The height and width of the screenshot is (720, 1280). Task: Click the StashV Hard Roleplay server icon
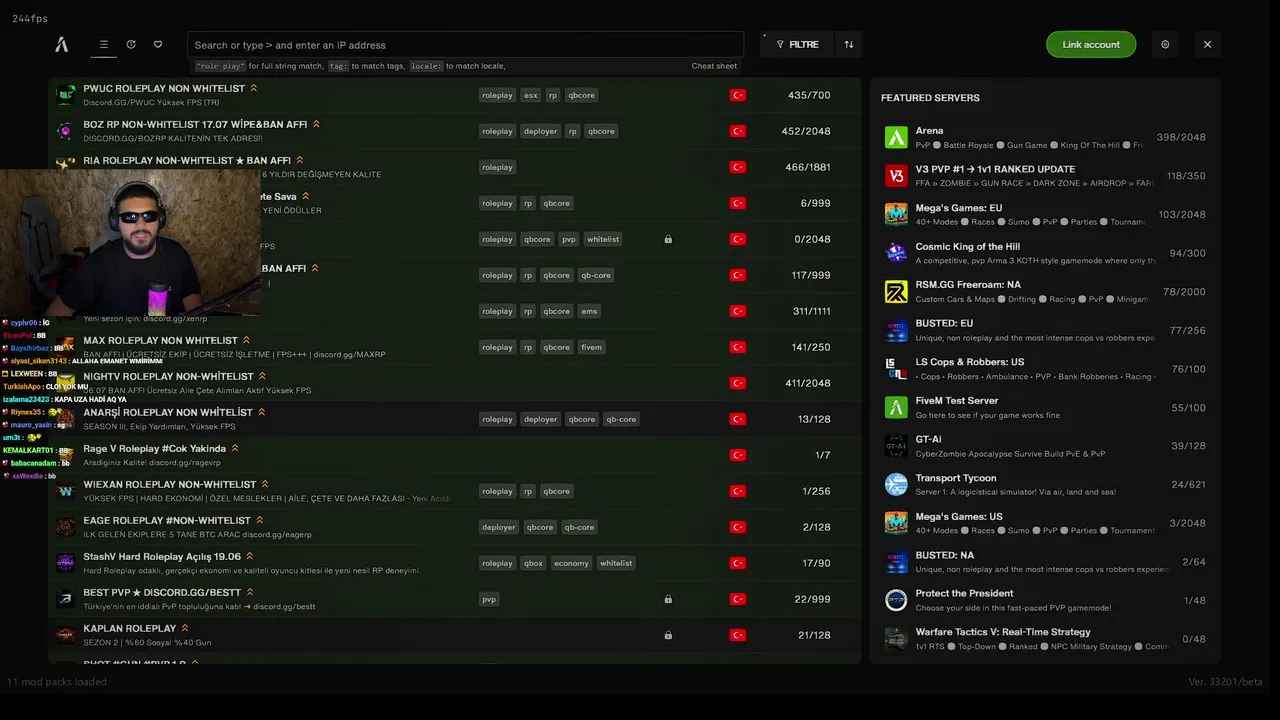(65, 563)
